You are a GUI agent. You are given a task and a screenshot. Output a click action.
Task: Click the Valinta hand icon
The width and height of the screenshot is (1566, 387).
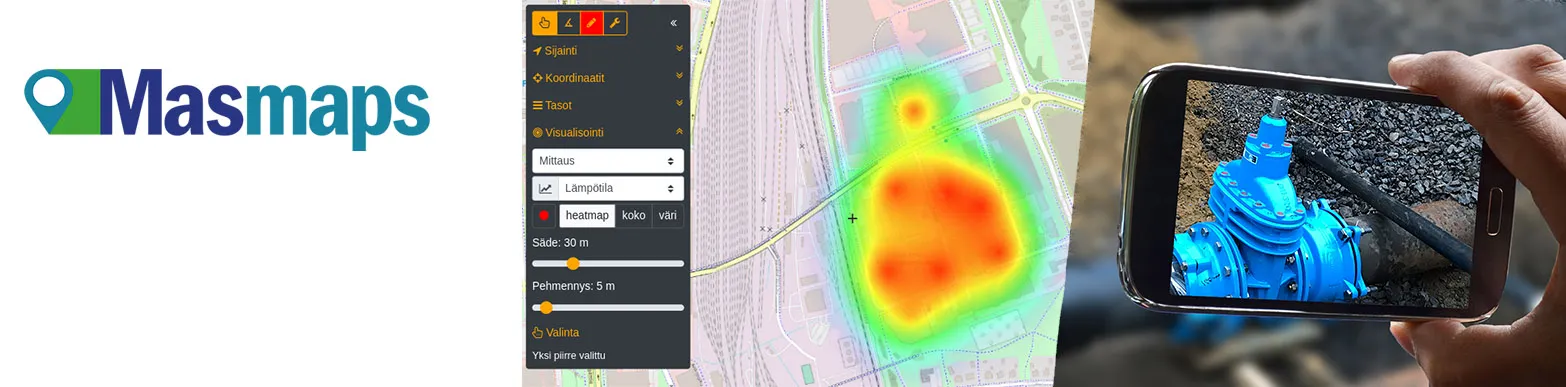coord(537,333)
